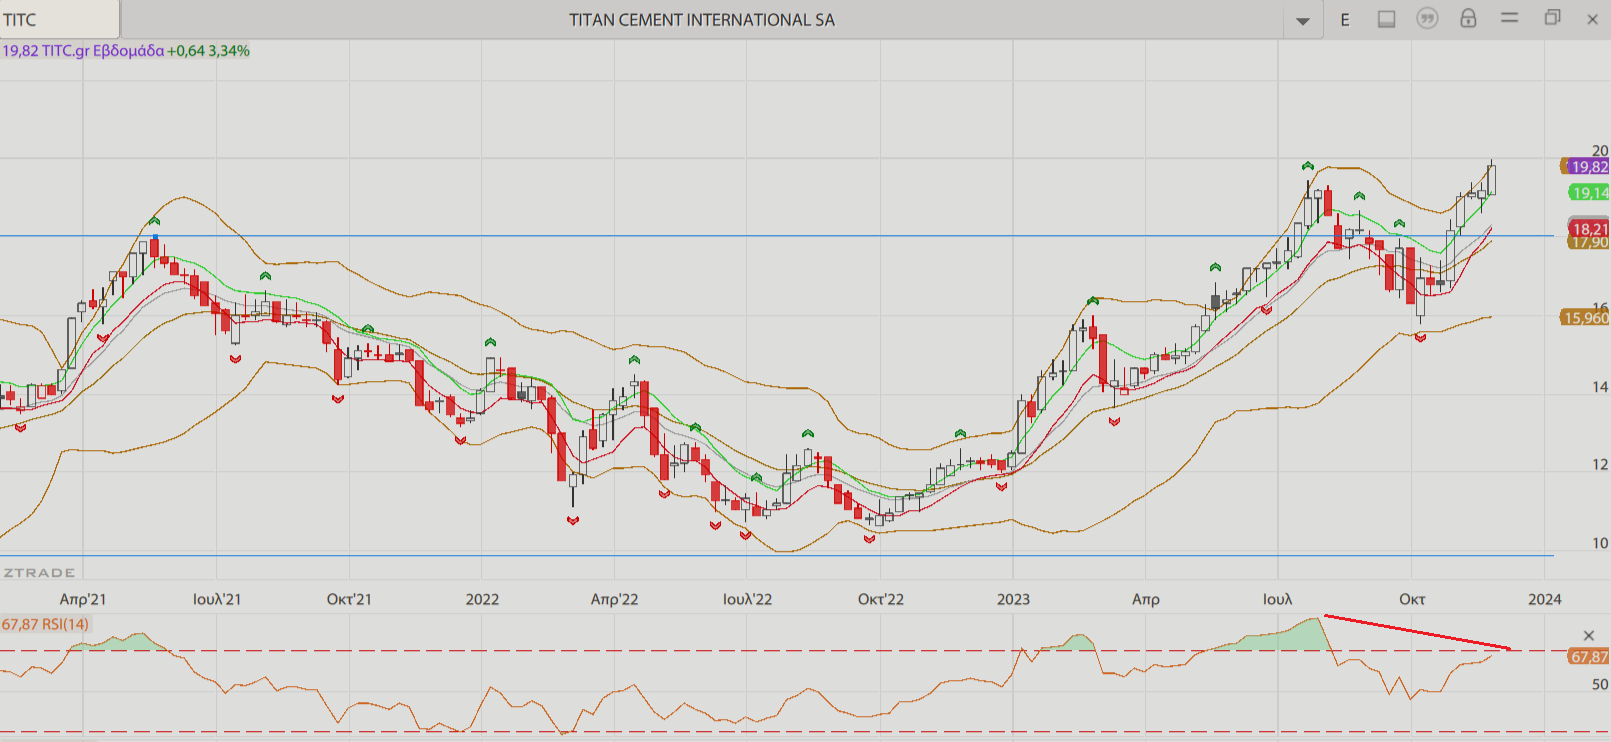Click the red 18,21 price tag

click(1588, 229)
